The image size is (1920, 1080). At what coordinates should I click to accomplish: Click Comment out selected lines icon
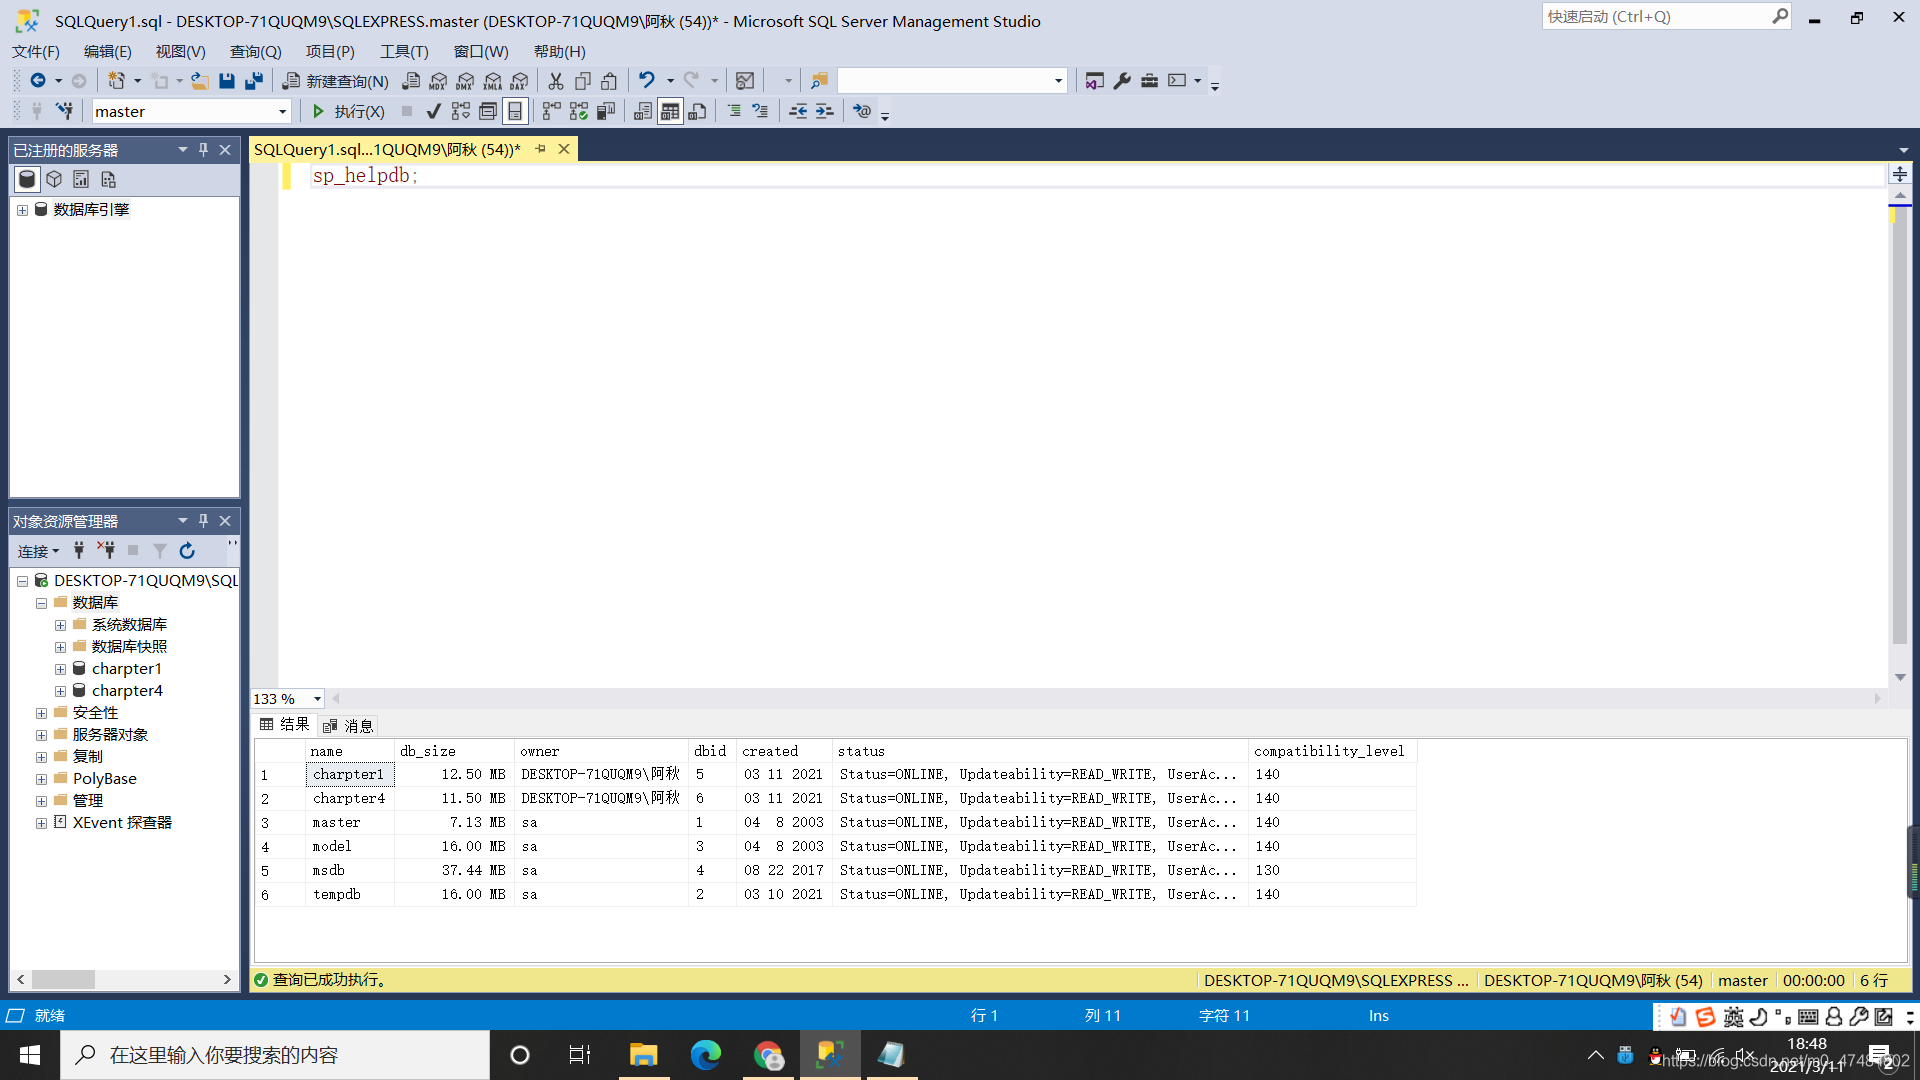(x=734, y=111)
